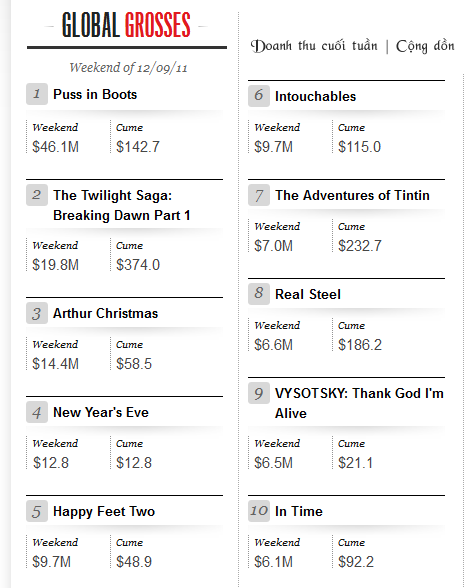Click the rank 10 number badge
Screen dimensions: 468x588
[x=259, y=511]
